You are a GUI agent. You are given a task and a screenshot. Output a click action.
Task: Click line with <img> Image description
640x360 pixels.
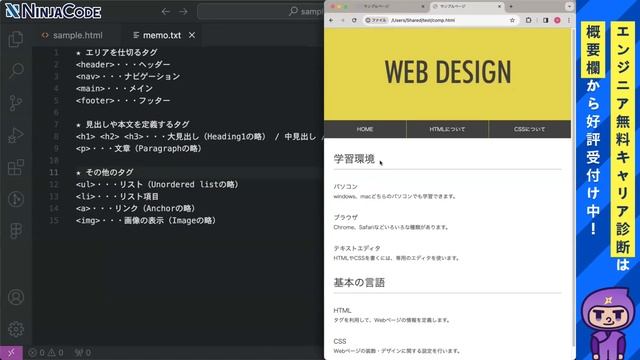[145, 220]
